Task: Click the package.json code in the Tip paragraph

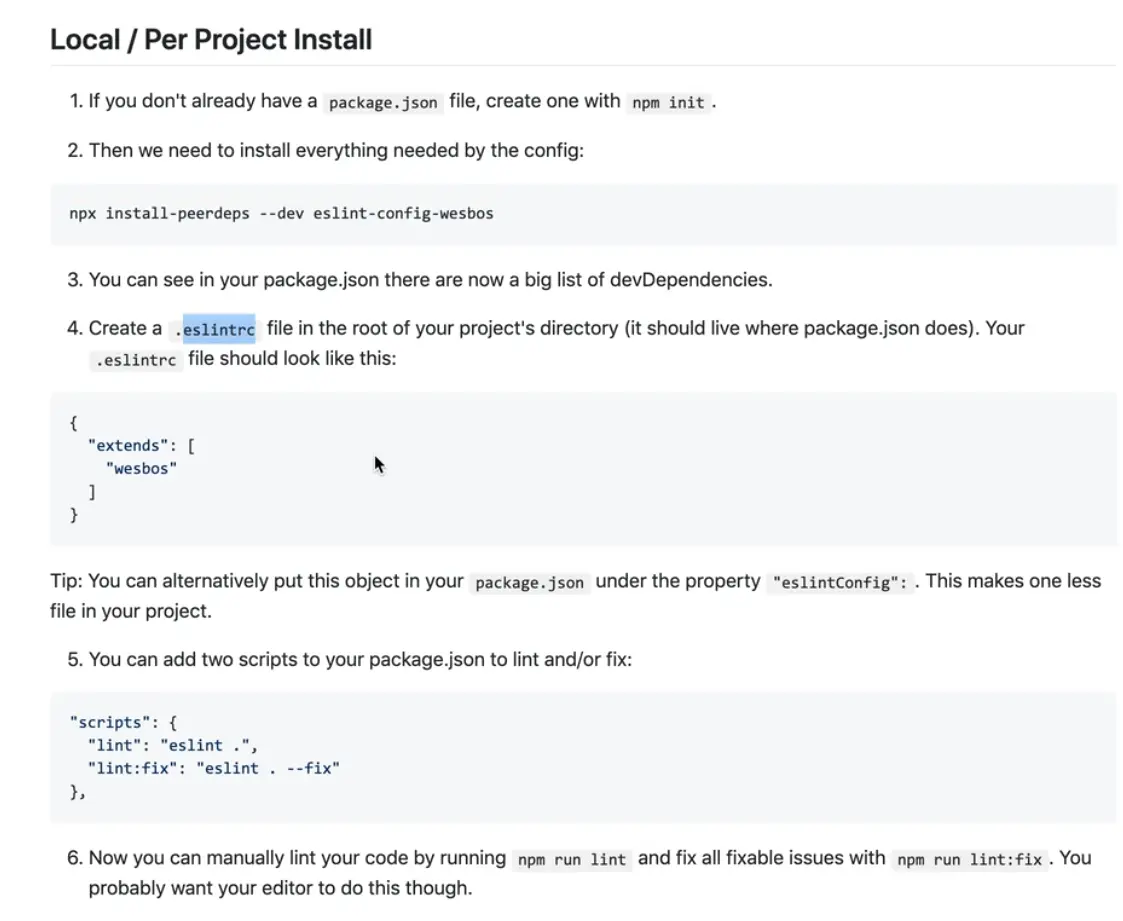Action: (x=529, y=582)
